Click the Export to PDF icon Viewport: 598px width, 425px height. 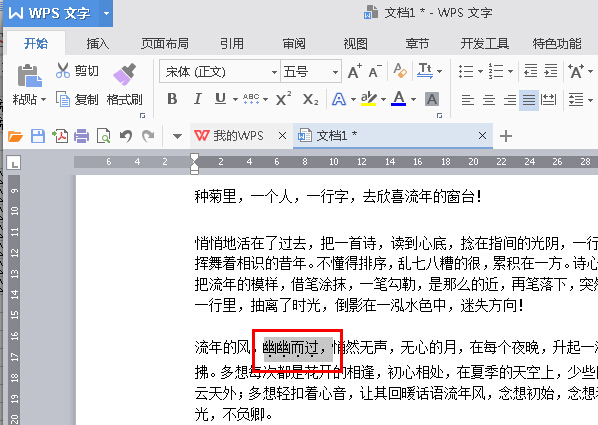coord(60,136)
